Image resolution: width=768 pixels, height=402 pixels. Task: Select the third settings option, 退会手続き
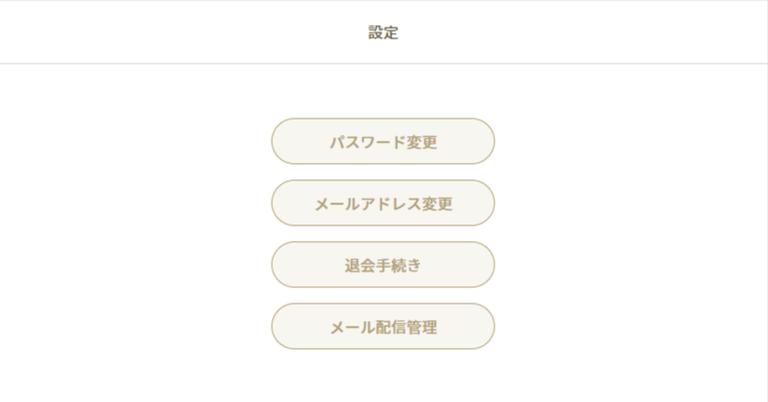point(383,266)
